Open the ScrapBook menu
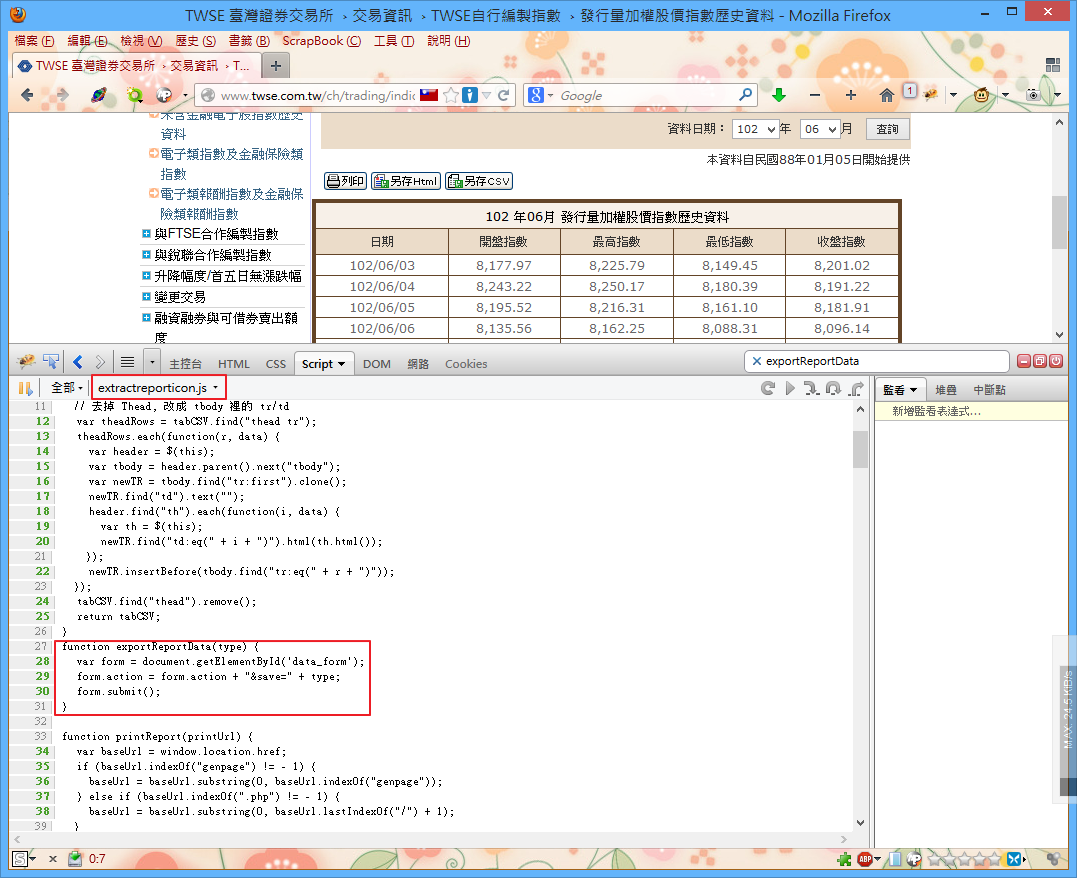1077x878 pixels. [321, 41]
